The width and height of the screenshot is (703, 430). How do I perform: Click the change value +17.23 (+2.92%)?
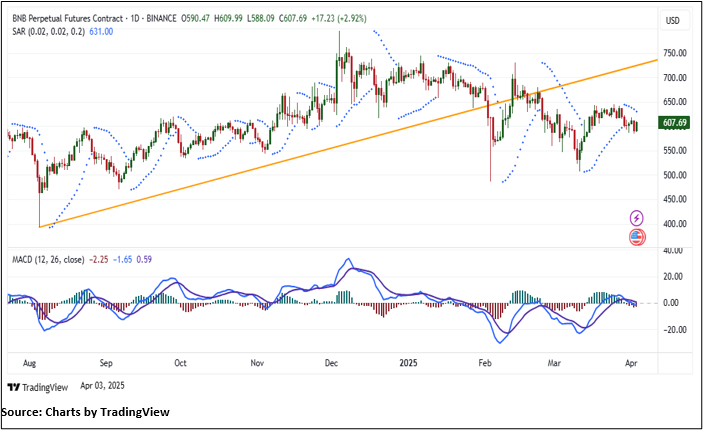tap(339, 18)
